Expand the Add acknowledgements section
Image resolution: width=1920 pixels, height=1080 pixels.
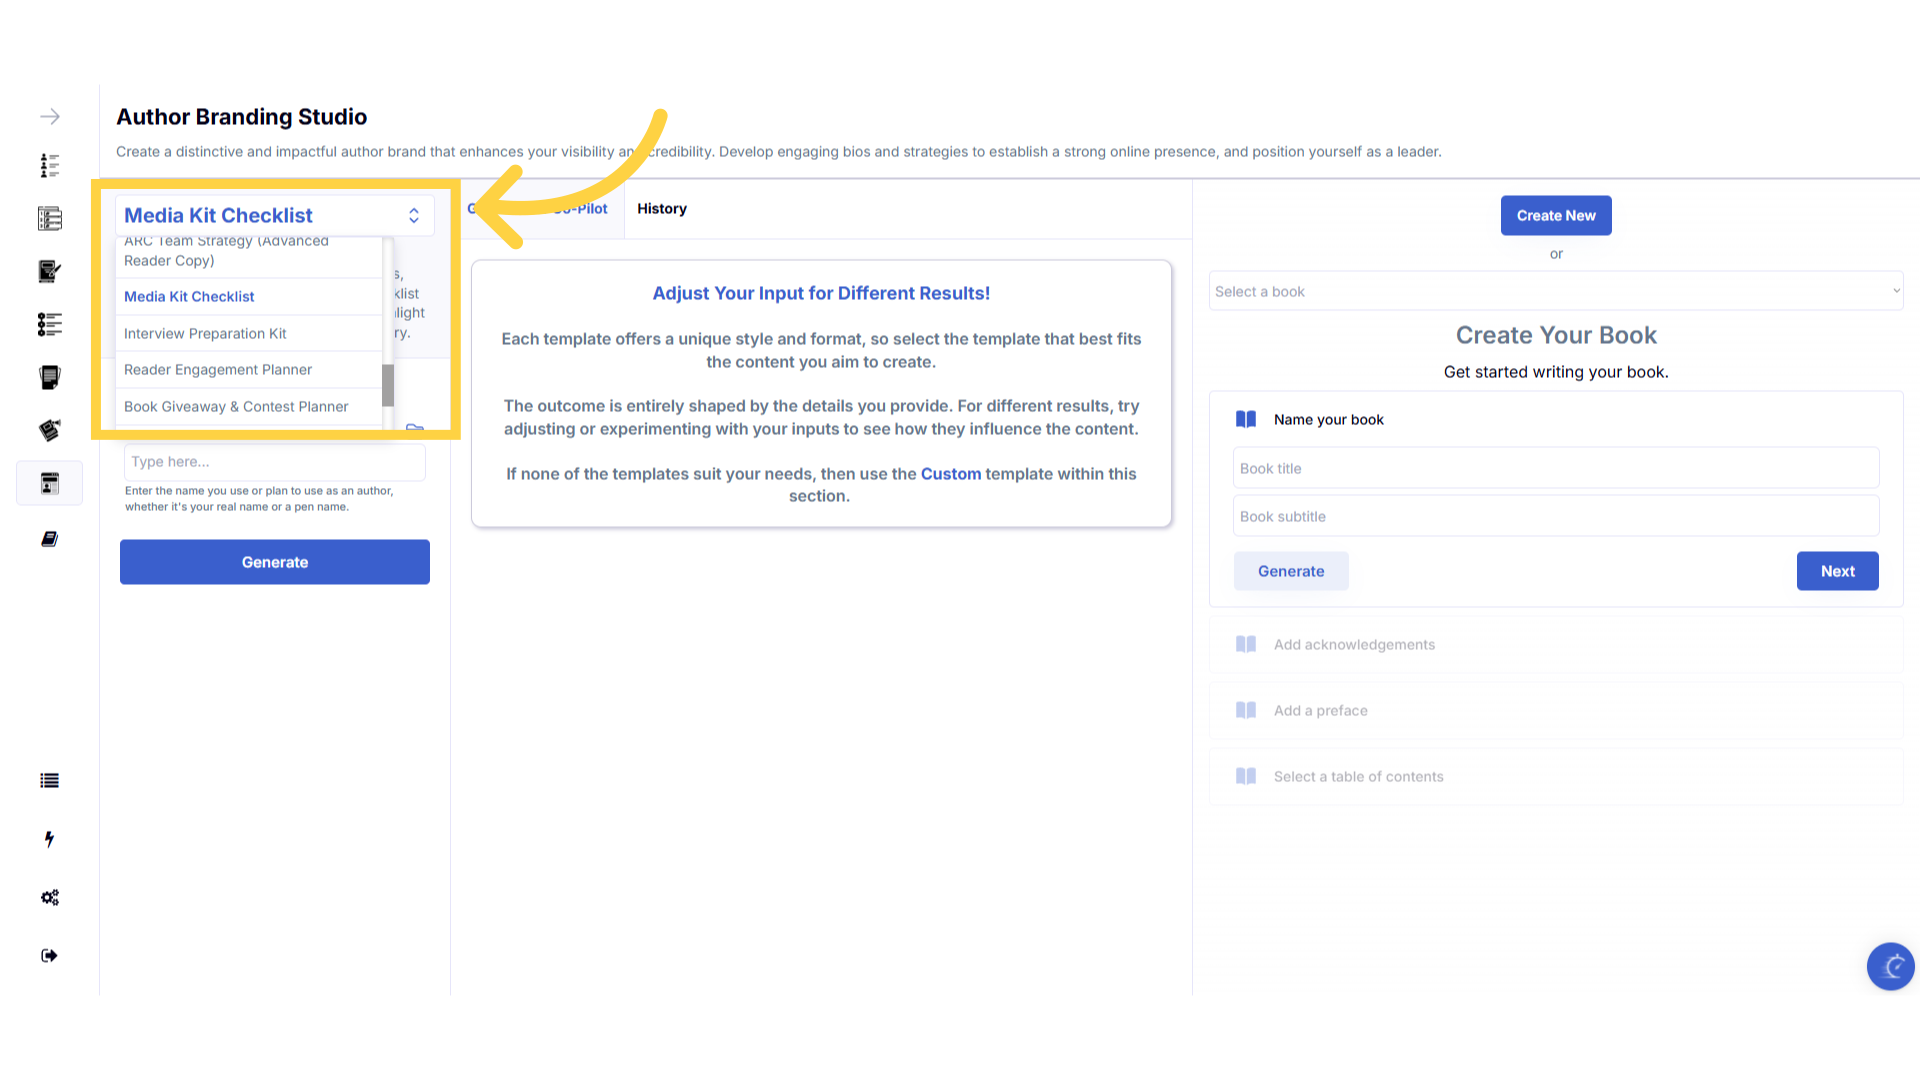(1354, 645)
